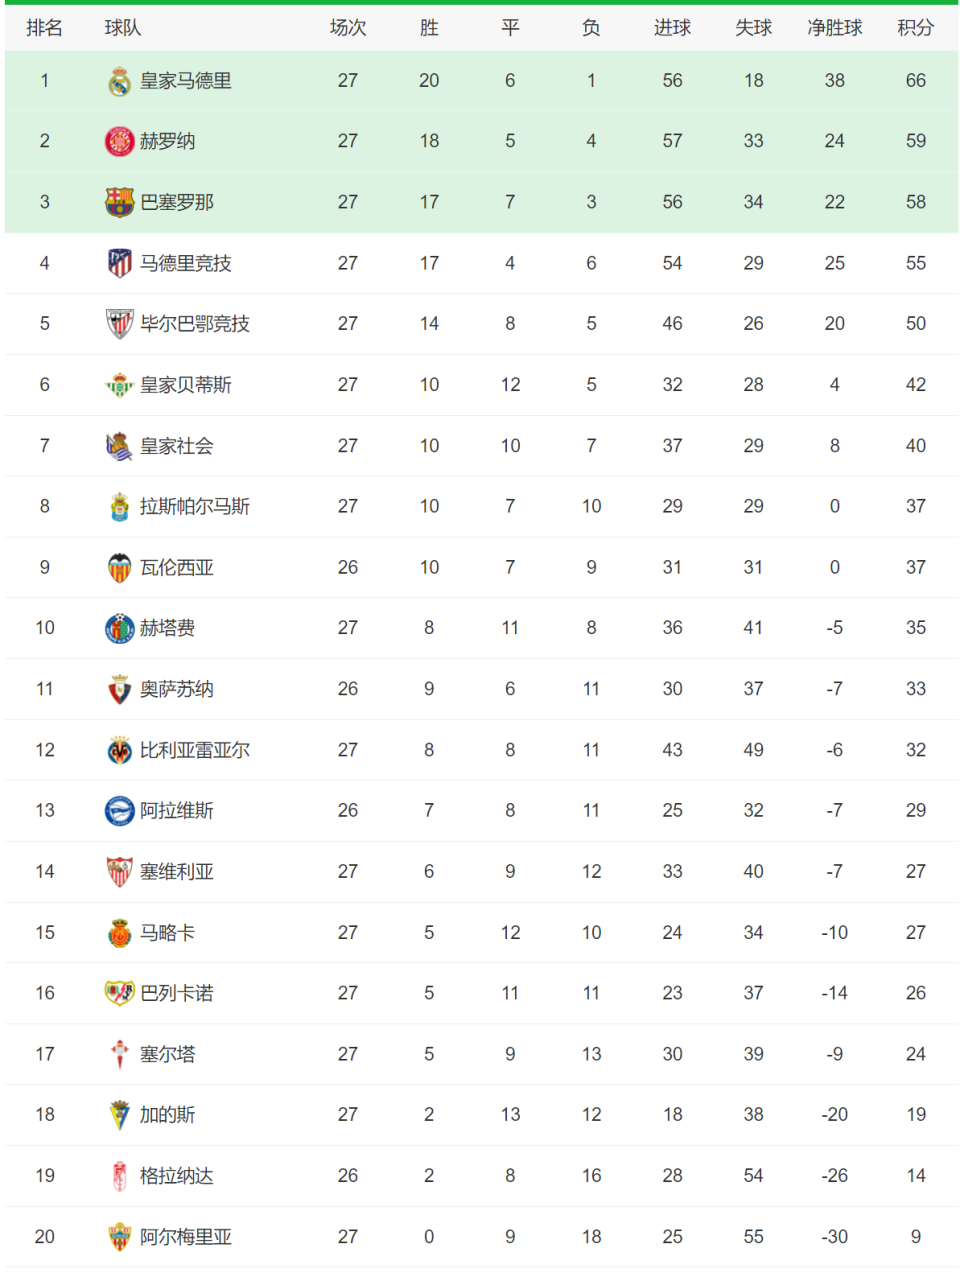Viewport: 960px width, 1281px height.
Task: Click the Alavés (阿拉维斯) blue badge
Action: click(x=119, y=811)
